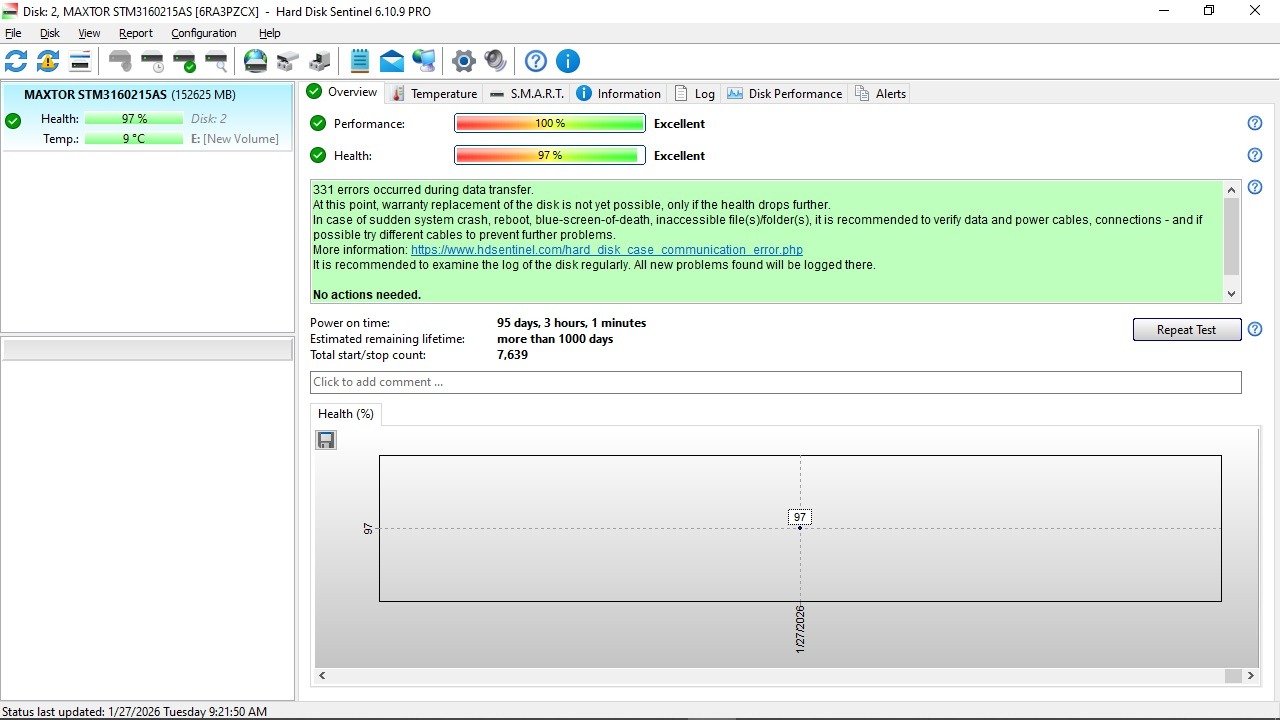Screen dimensions: 1280x726
Task: Click the Refresh disk information icon
Action: point(16,62)
